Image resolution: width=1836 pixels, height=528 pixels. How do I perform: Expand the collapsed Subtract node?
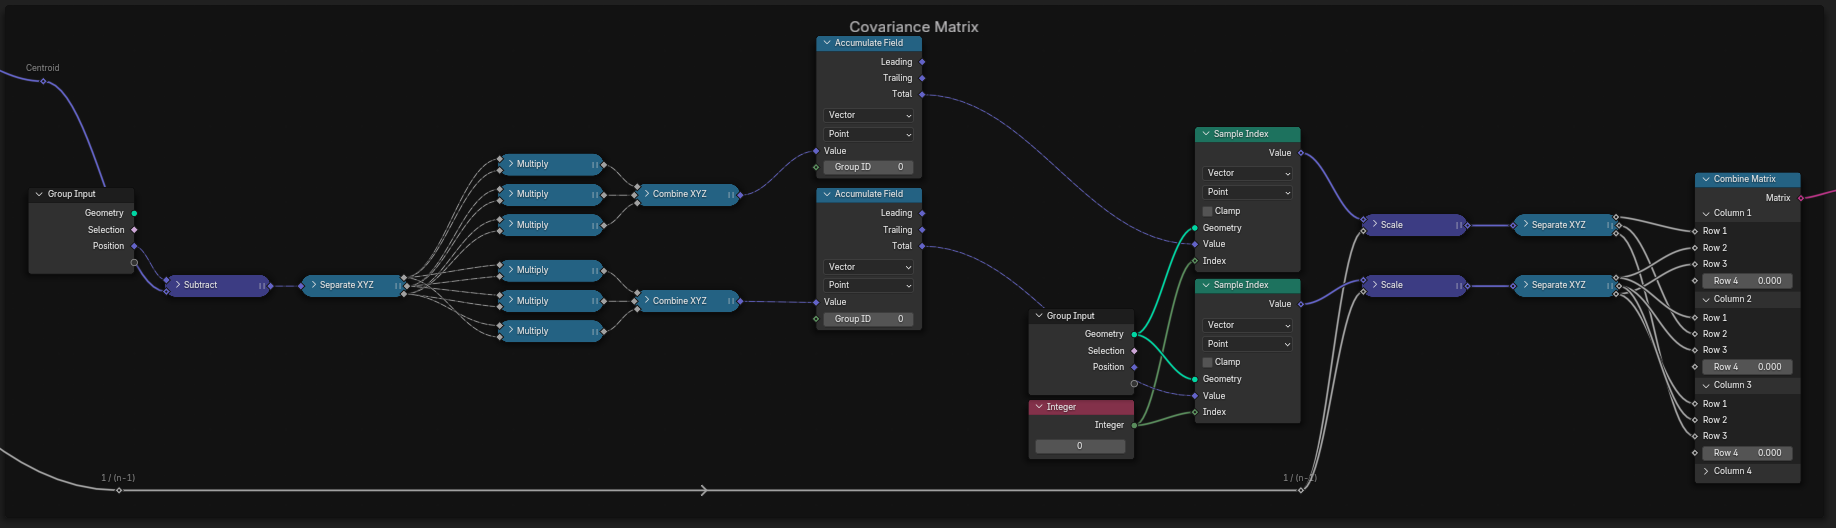(x=178, y=285)
